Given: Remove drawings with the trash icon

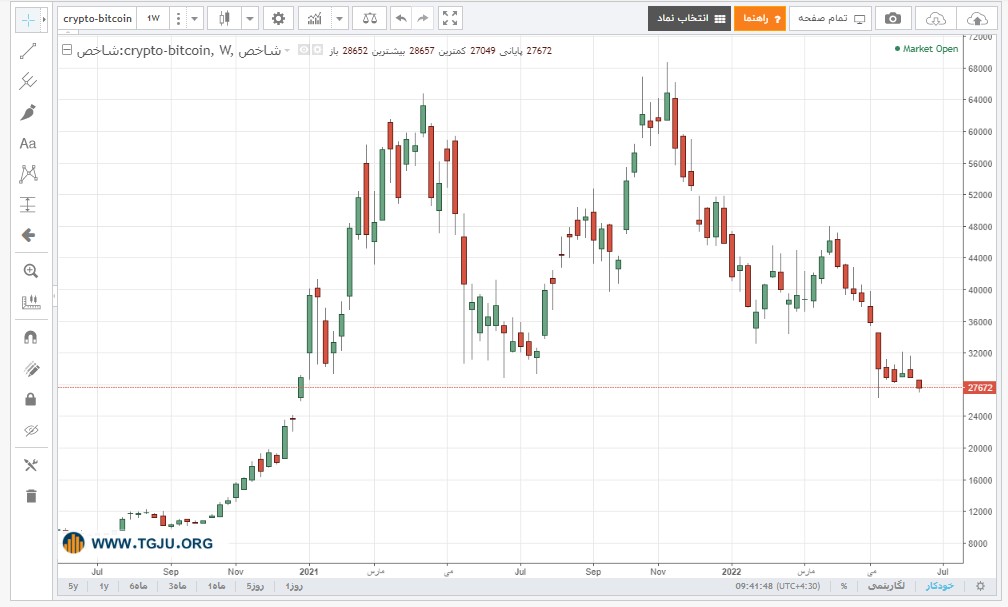Looking at the screenshot, I should (x=30, y=496).
